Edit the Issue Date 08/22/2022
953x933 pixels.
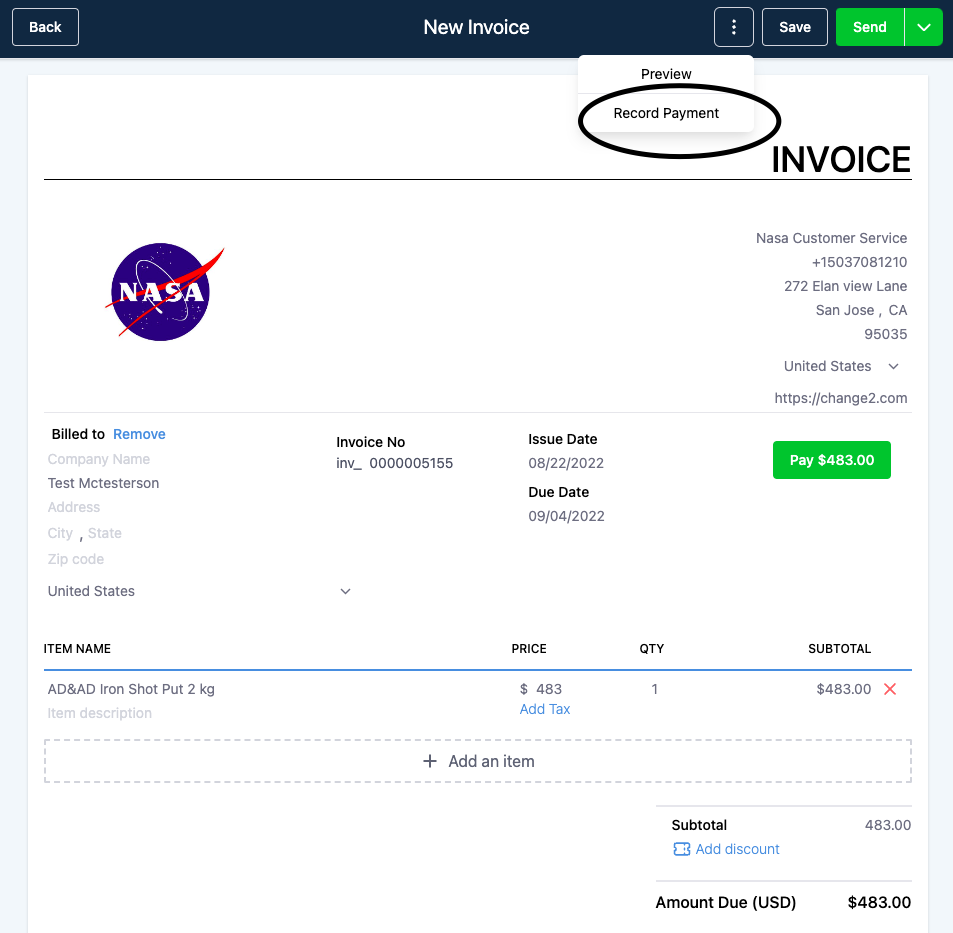[566, 463]
